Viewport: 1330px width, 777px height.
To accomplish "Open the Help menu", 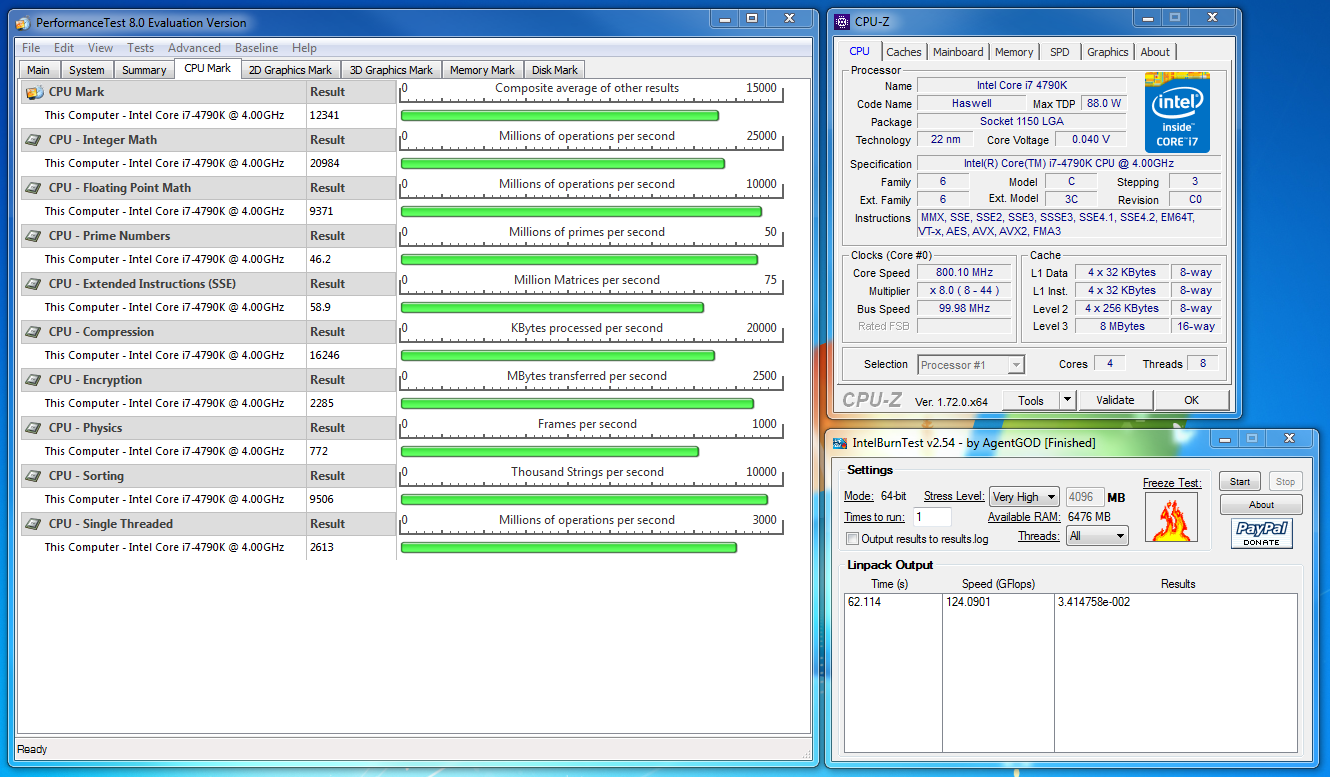I will click(x=304, y=48).
